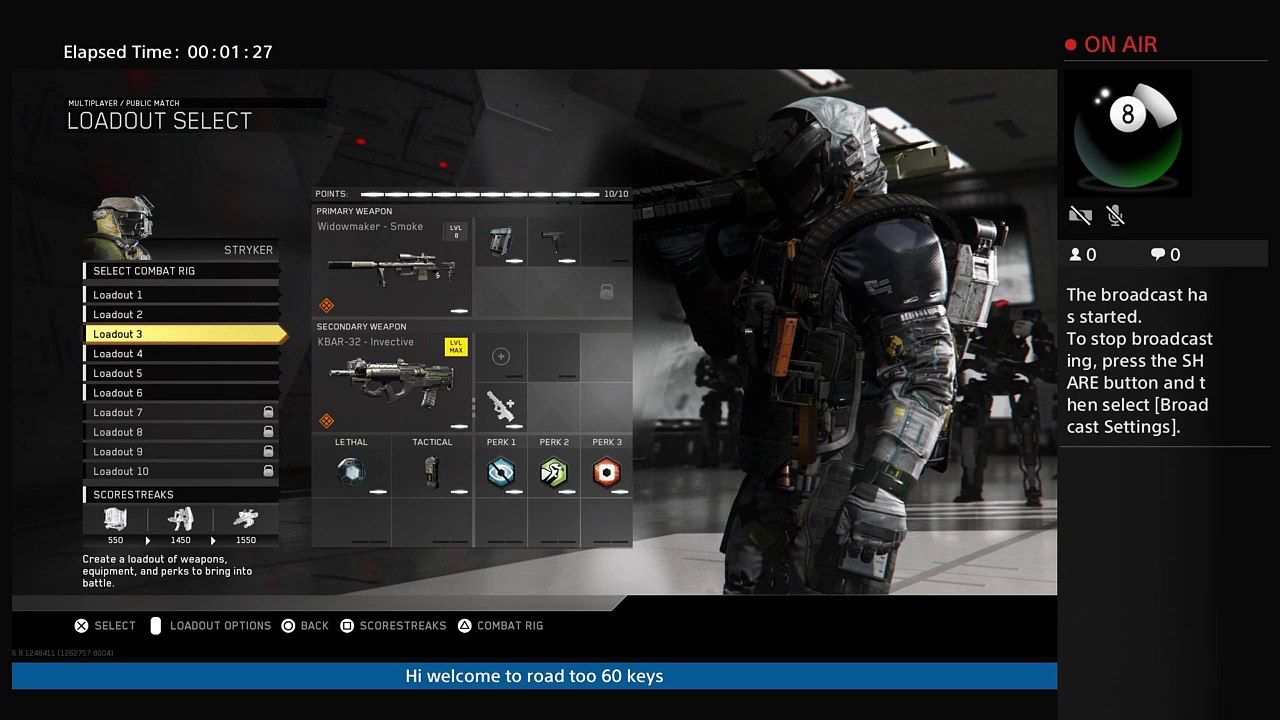1280x720 pixels.
Task: Select Loadout 1
Action: click(181, 295)
